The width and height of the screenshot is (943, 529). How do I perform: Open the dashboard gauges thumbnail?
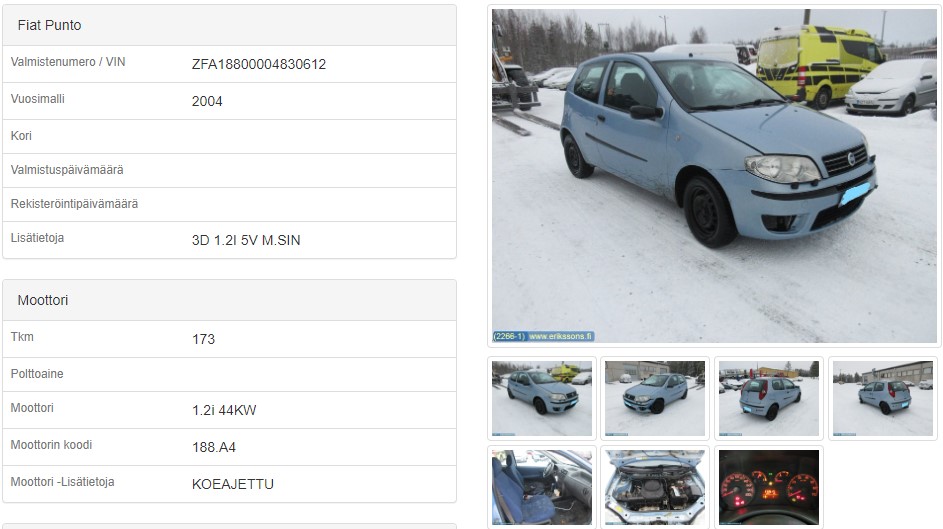769,488
